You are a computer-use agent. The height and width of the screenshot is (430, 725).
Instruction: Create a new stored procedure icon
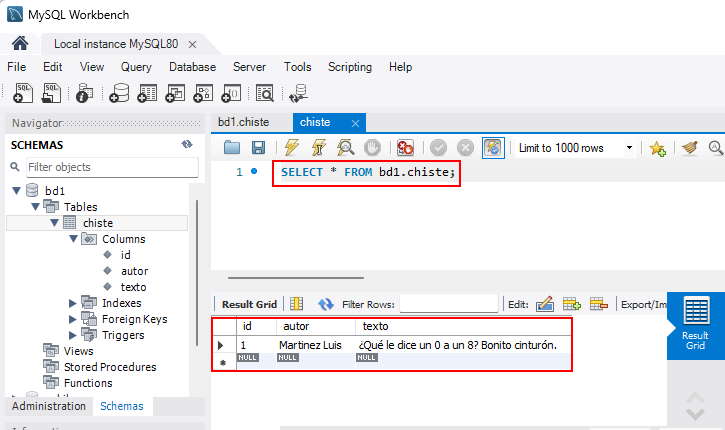coord(203,93)
